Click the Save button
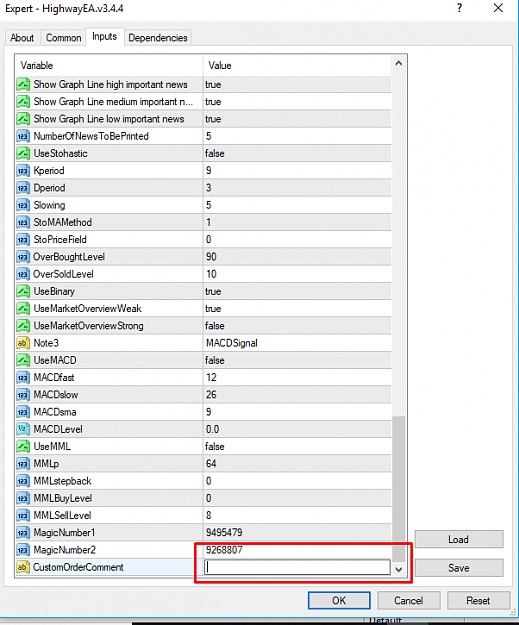 459,568
